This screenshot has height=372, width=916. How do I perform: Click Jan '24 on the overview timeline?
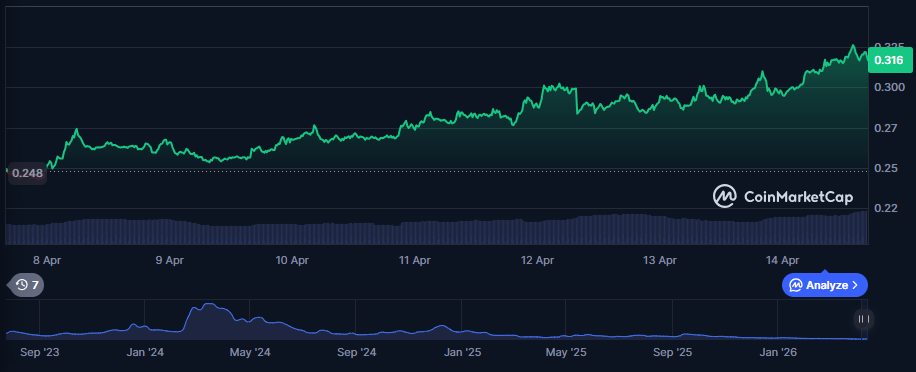click(x=145, y=353)
